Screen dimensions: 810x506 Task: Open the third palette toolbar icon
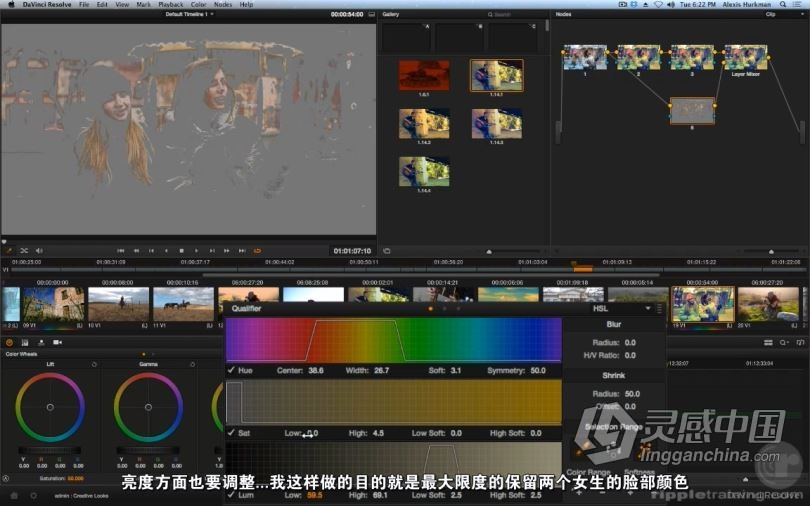click(x=41, y=342)
